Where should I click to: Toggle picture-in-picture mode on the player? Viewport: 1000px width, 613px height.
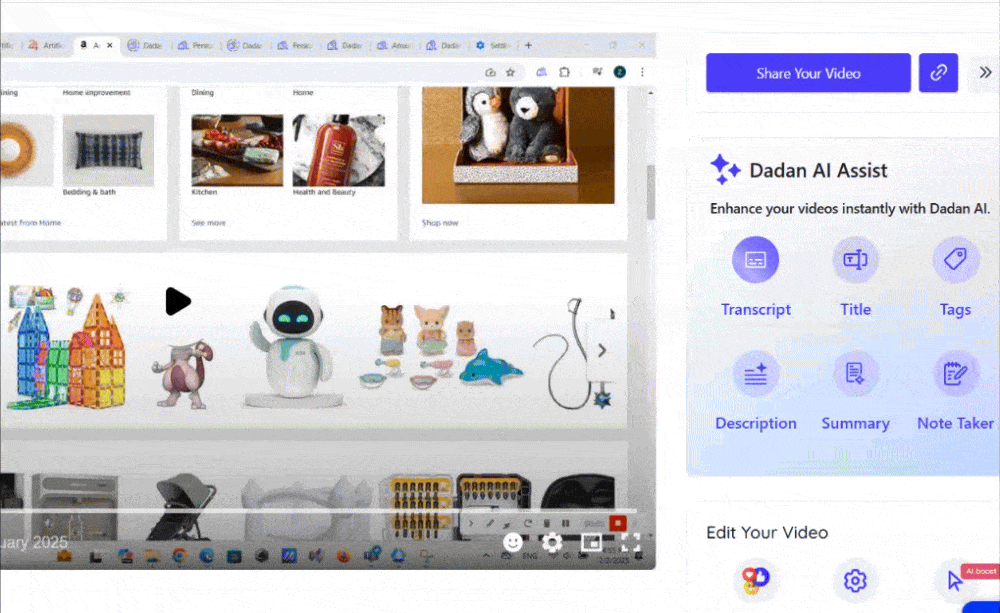pos(591,543)
